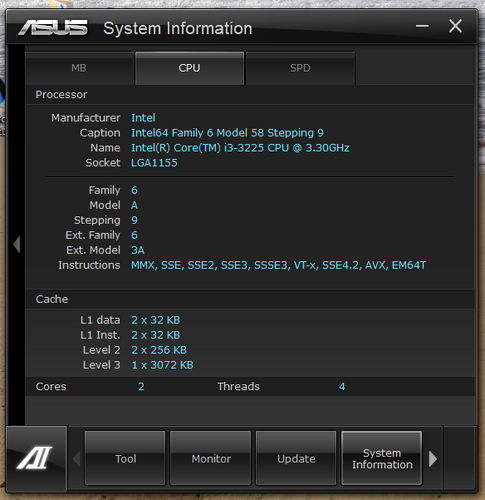The height and width of the screenshot is (500, 485).
Task: Switch to the MB tab
Action: coord(79,68)
